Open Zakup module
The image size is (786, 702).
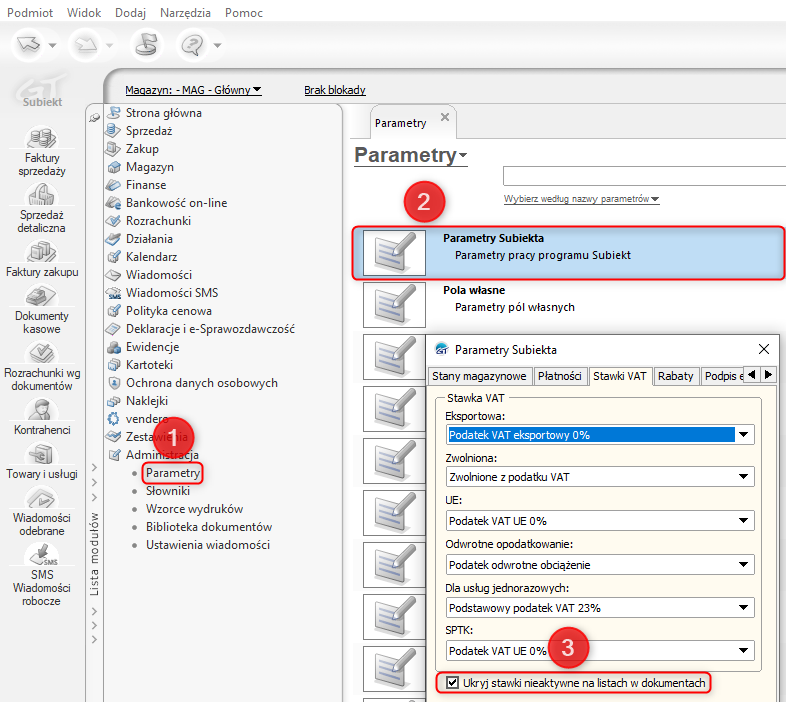pos(142,149)
